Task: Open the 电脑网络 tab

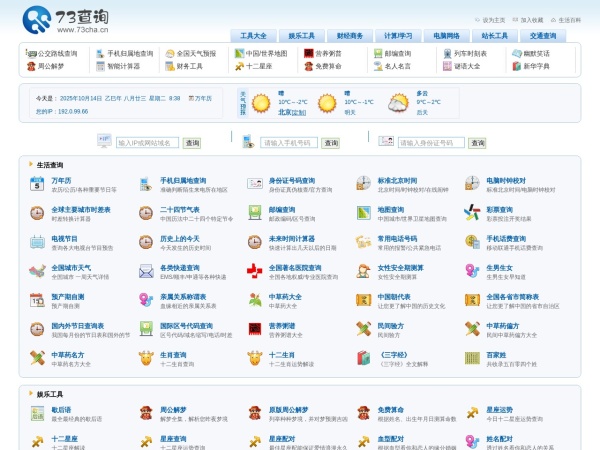Action: 446,36
